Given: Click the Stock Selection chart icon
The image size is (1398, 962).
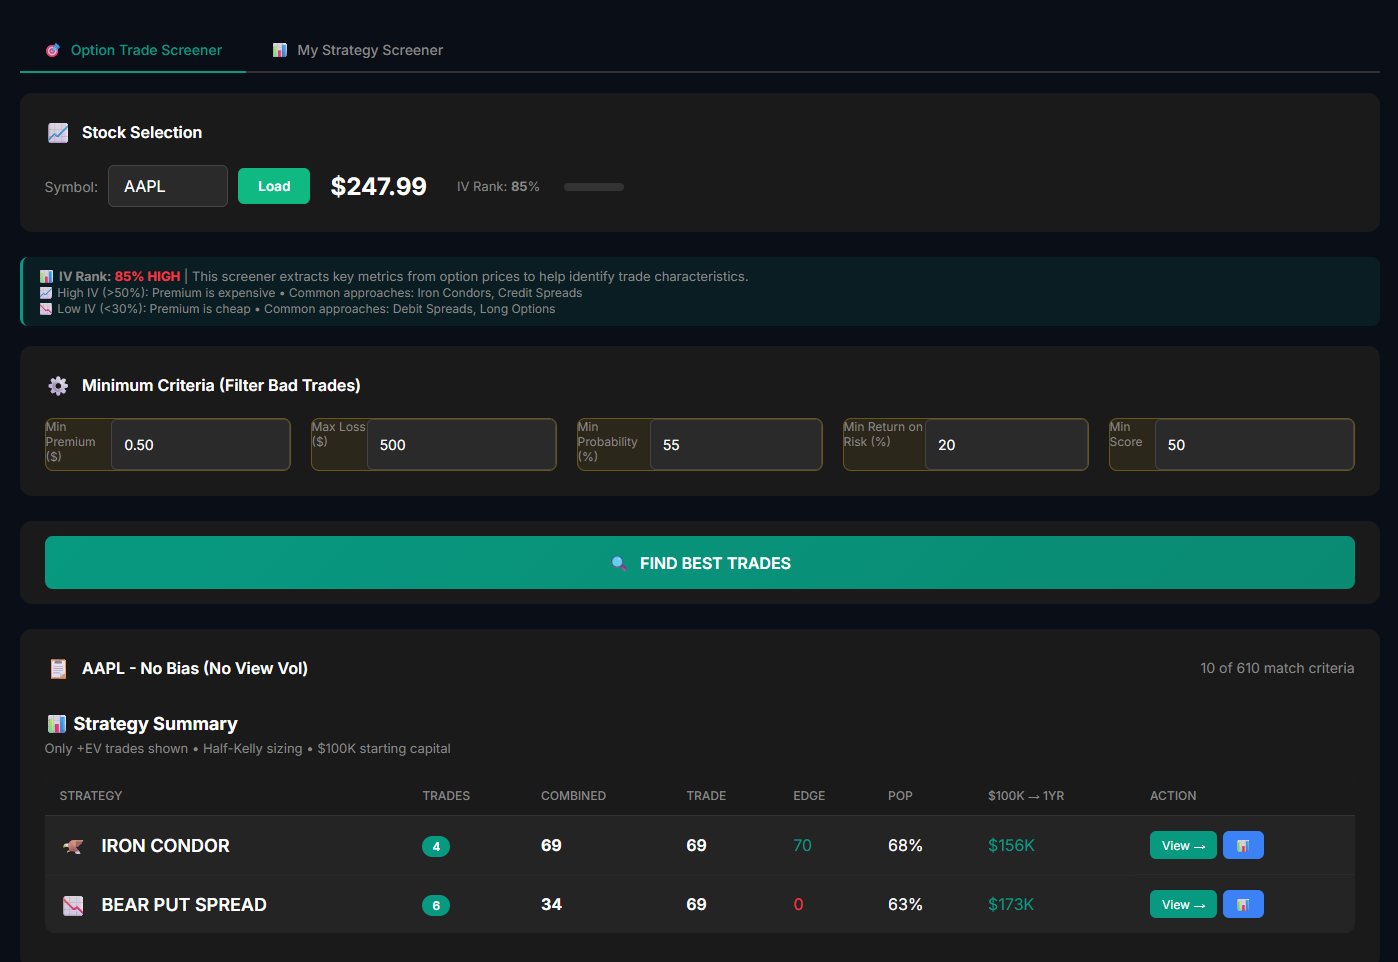Looking at the screenshot, I should tap(58, 133).
